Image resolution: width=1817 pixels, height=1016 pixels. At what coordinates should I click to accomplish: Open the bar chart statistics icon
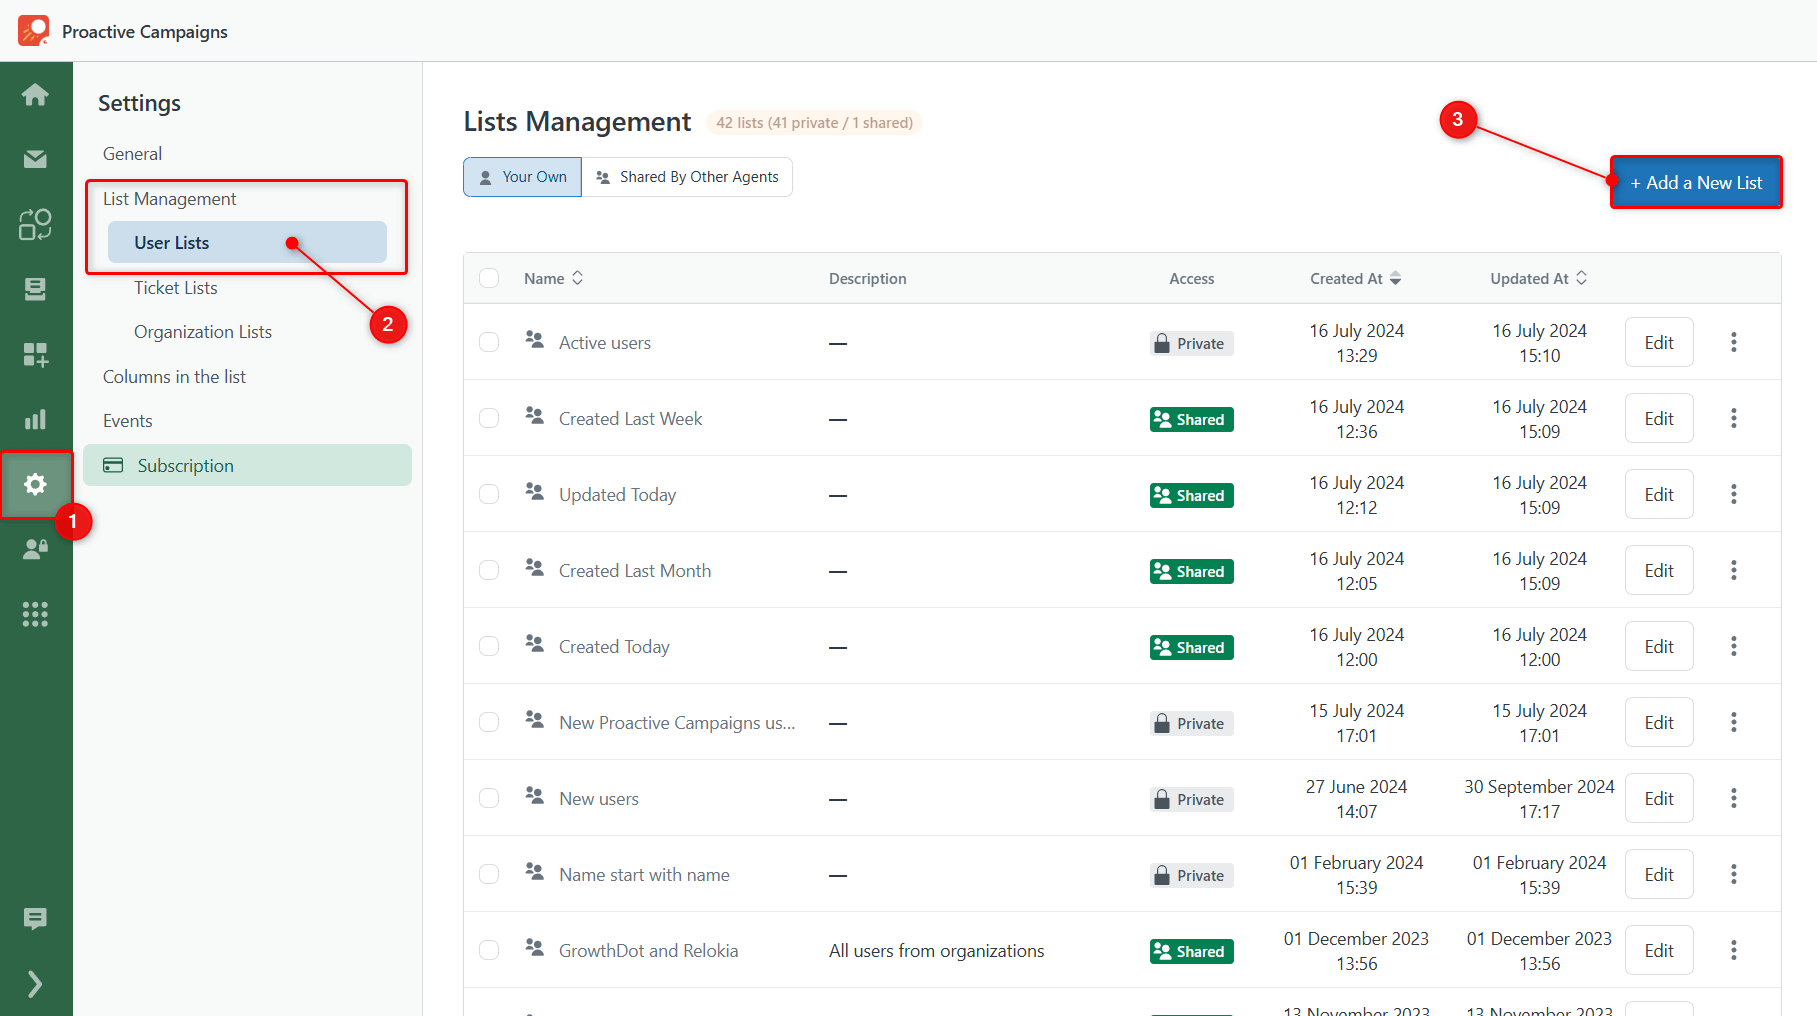pyautogui.click(x=35, y=419)
